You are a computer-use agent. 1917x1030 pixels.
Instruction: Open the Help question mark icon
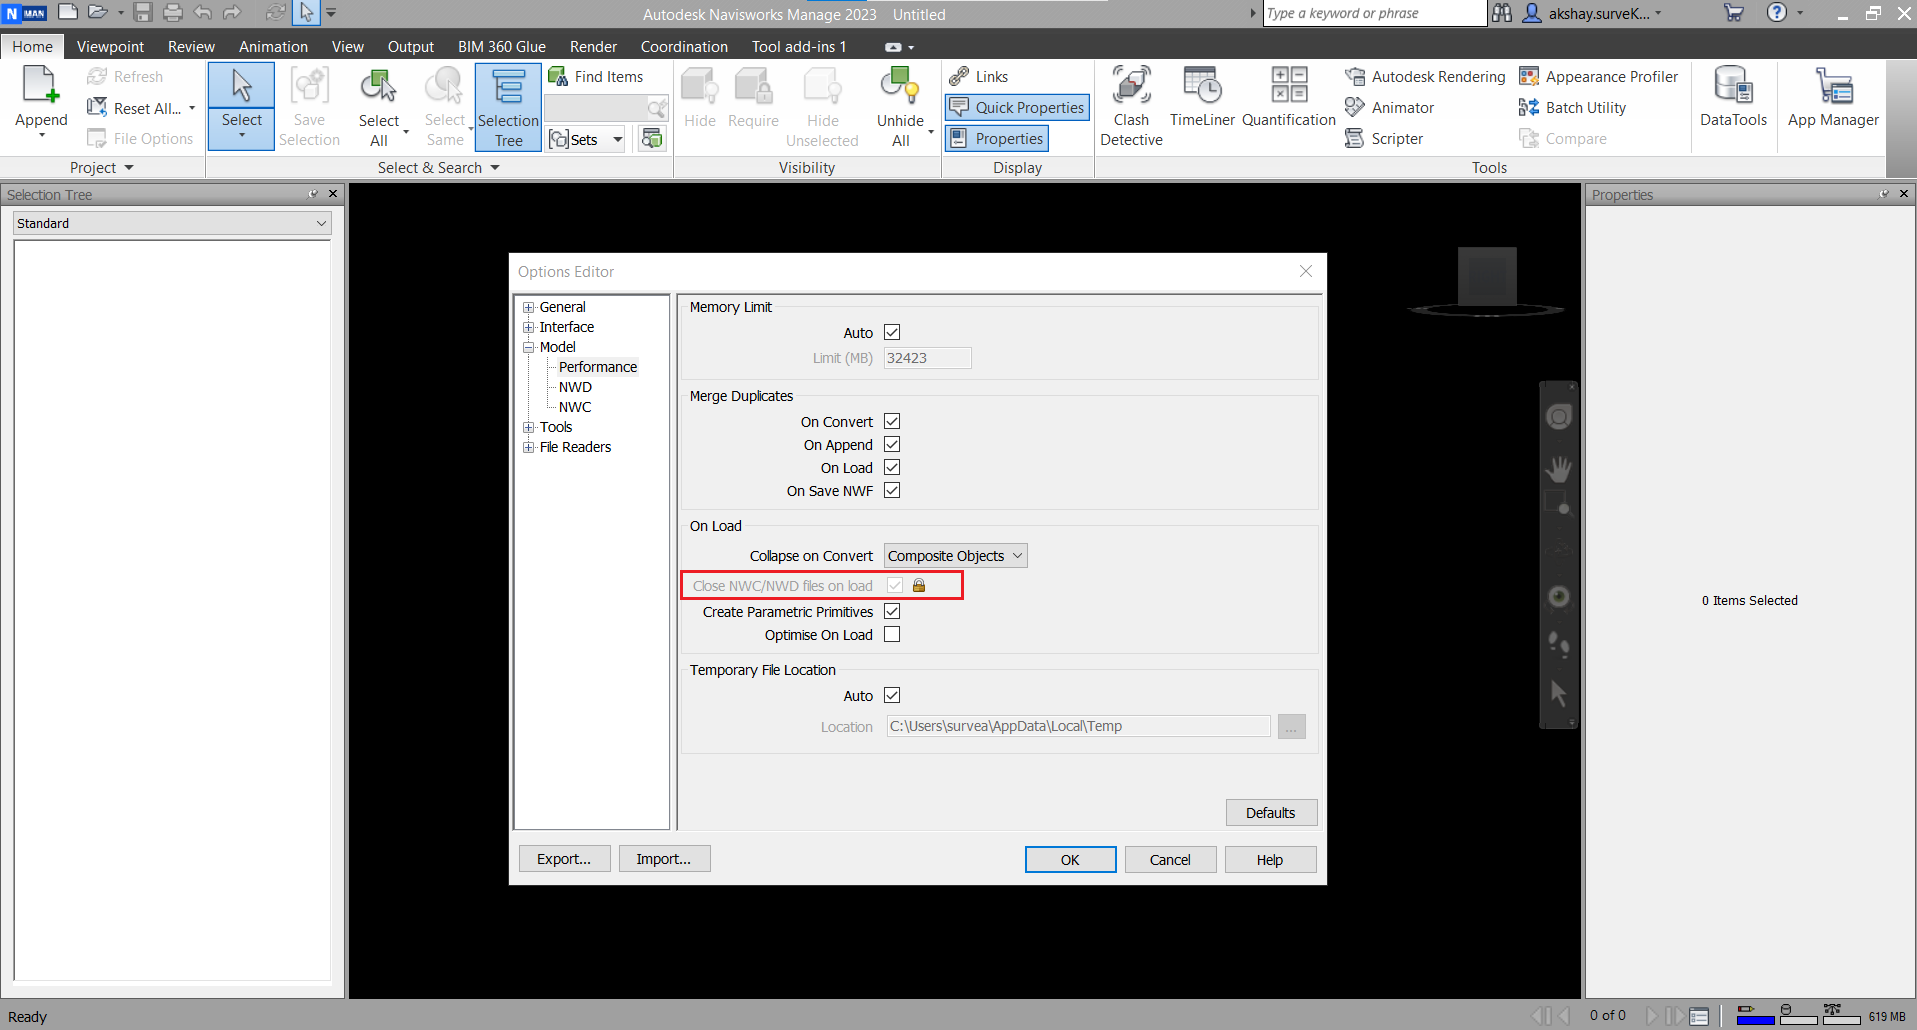pos(1776,13)
